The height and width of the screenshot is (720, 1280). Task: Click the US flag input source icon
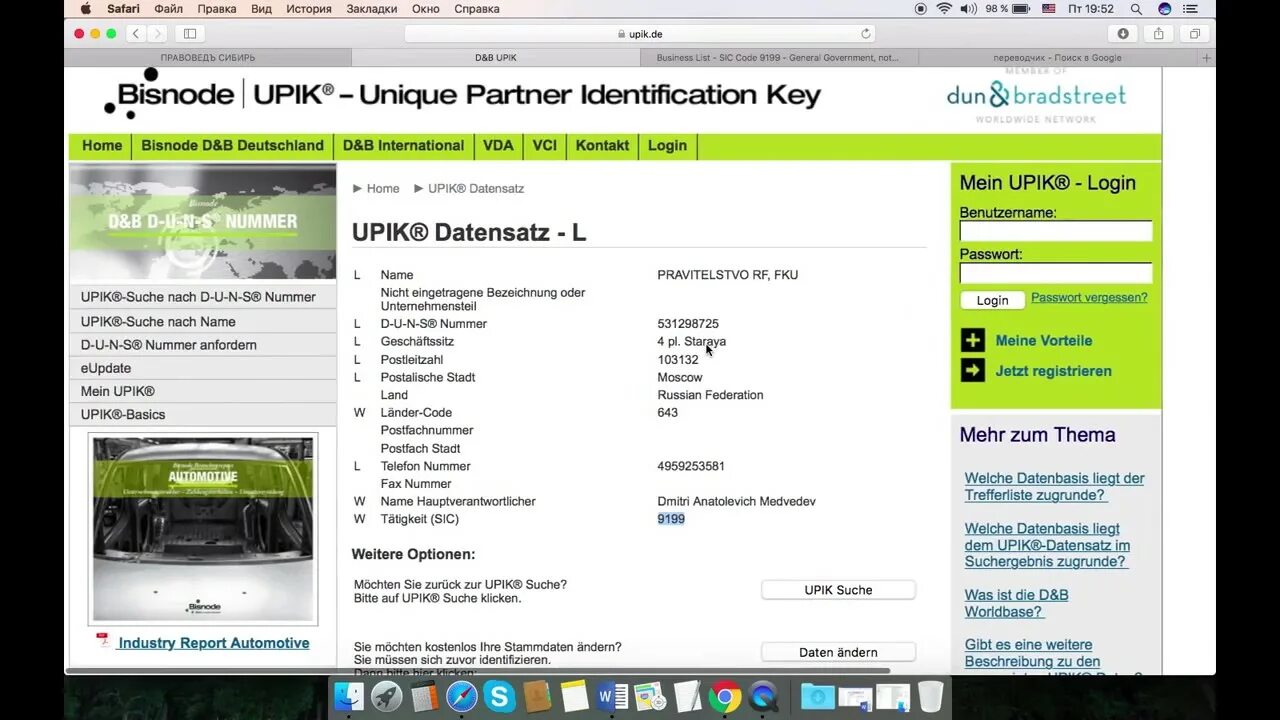coord(1049,9)
